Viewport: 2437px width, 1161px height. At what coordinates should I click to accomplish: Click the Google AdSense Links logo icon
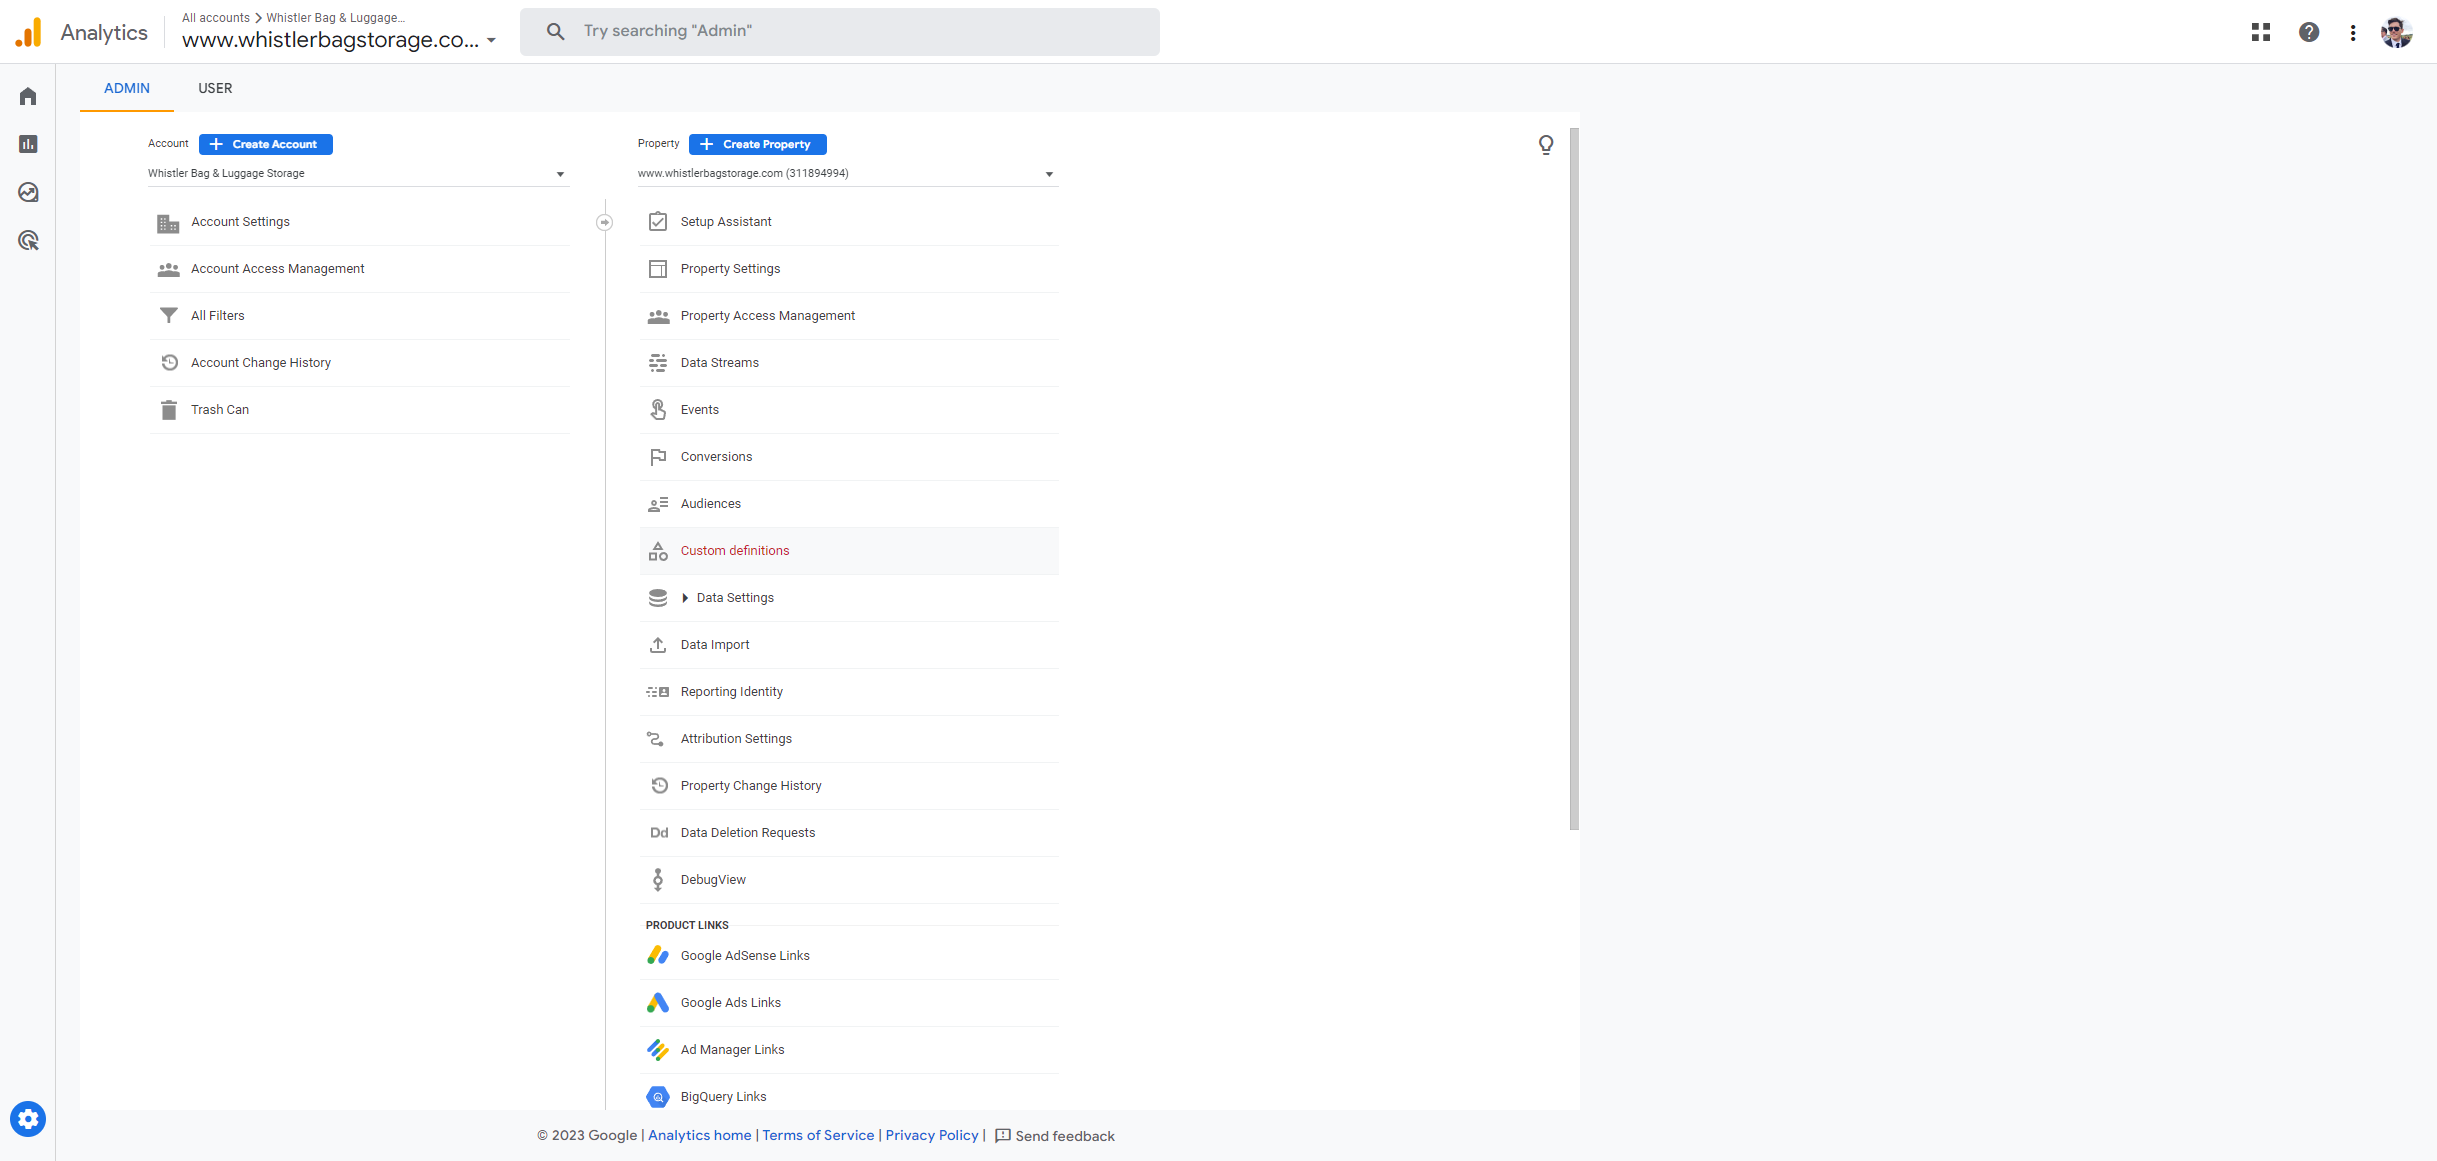click(x=658, y=956)
